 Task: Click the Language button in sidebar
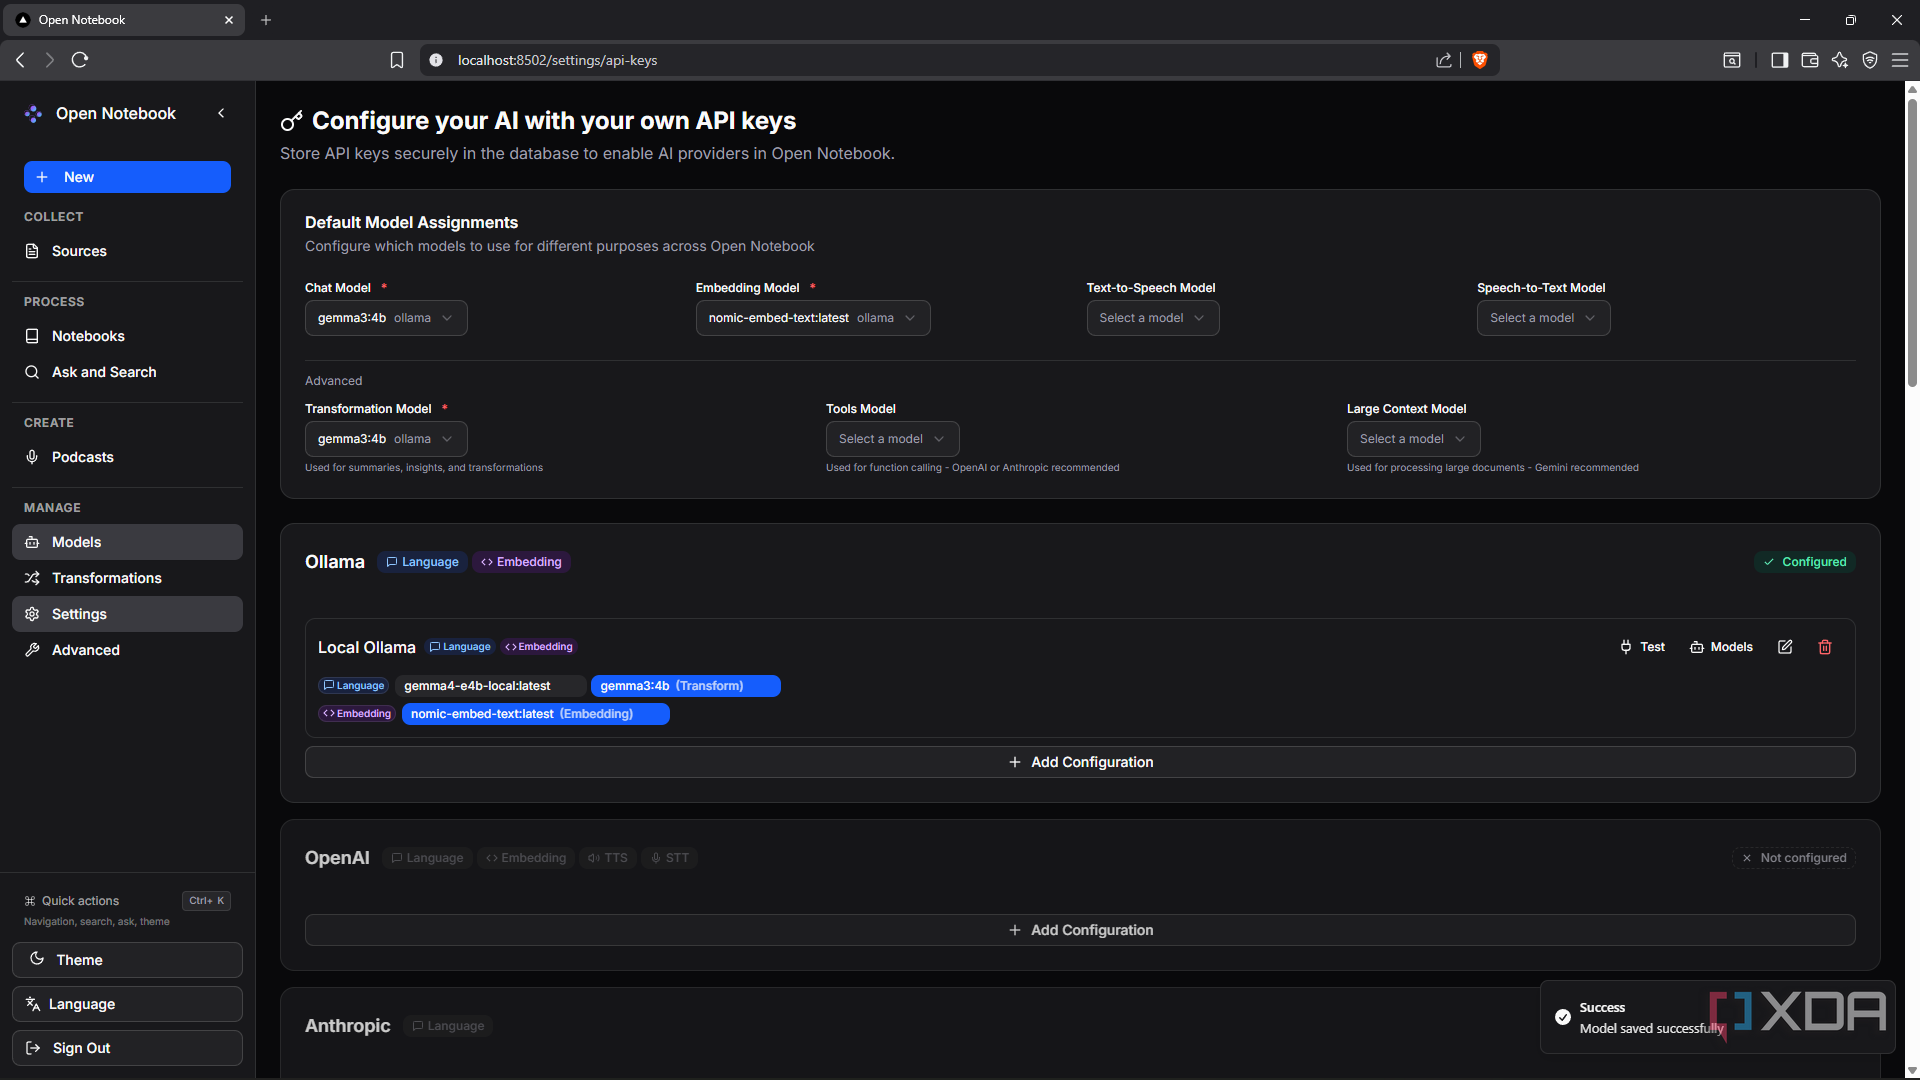(x=127, y=1004)
